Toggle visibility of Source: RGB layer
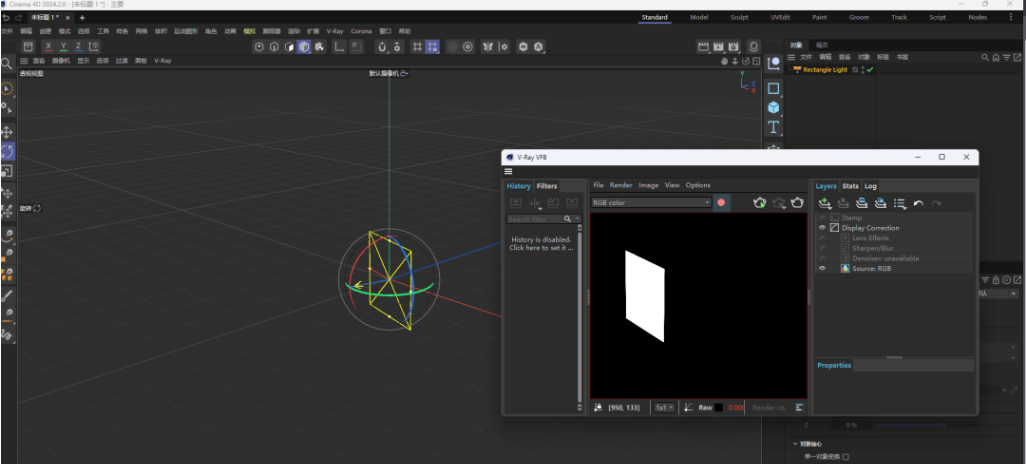This screenshot has height=464, width=1026. coord(822,268)
